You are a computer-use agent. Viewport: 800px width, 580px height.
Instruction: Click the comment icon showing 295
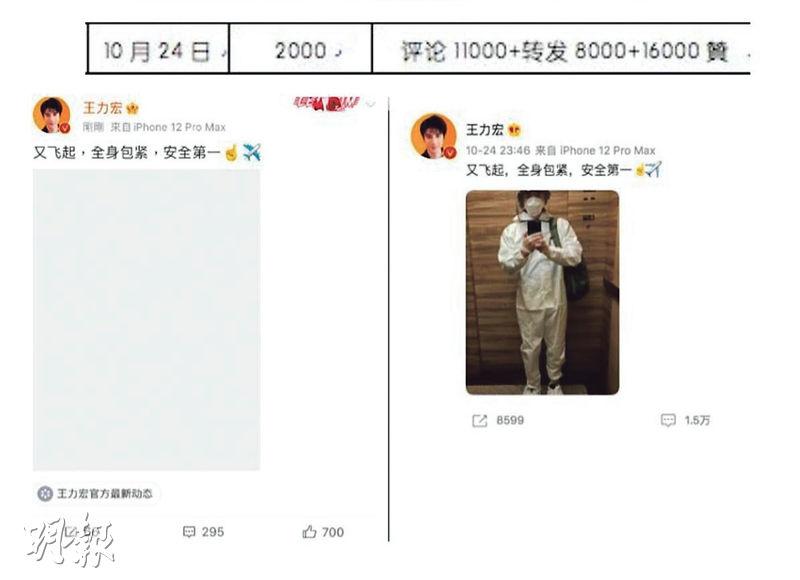(x=189, y=532)
